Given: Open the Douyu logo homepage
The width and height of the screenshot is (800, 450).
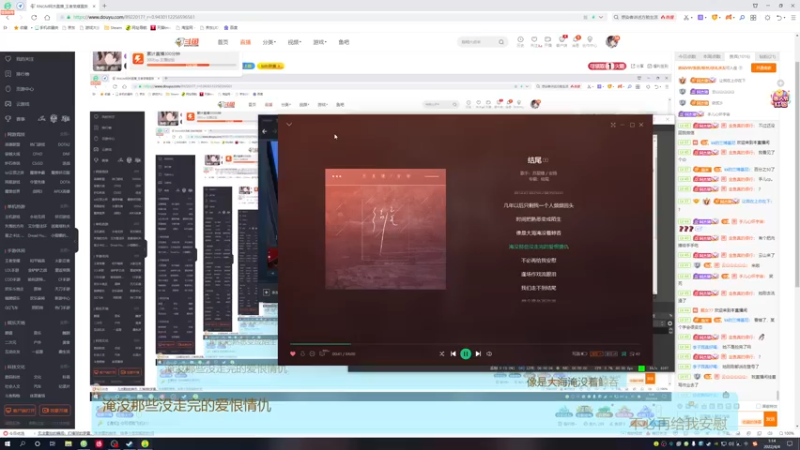Looking at the screenshot, I should [x=187, y=42].
